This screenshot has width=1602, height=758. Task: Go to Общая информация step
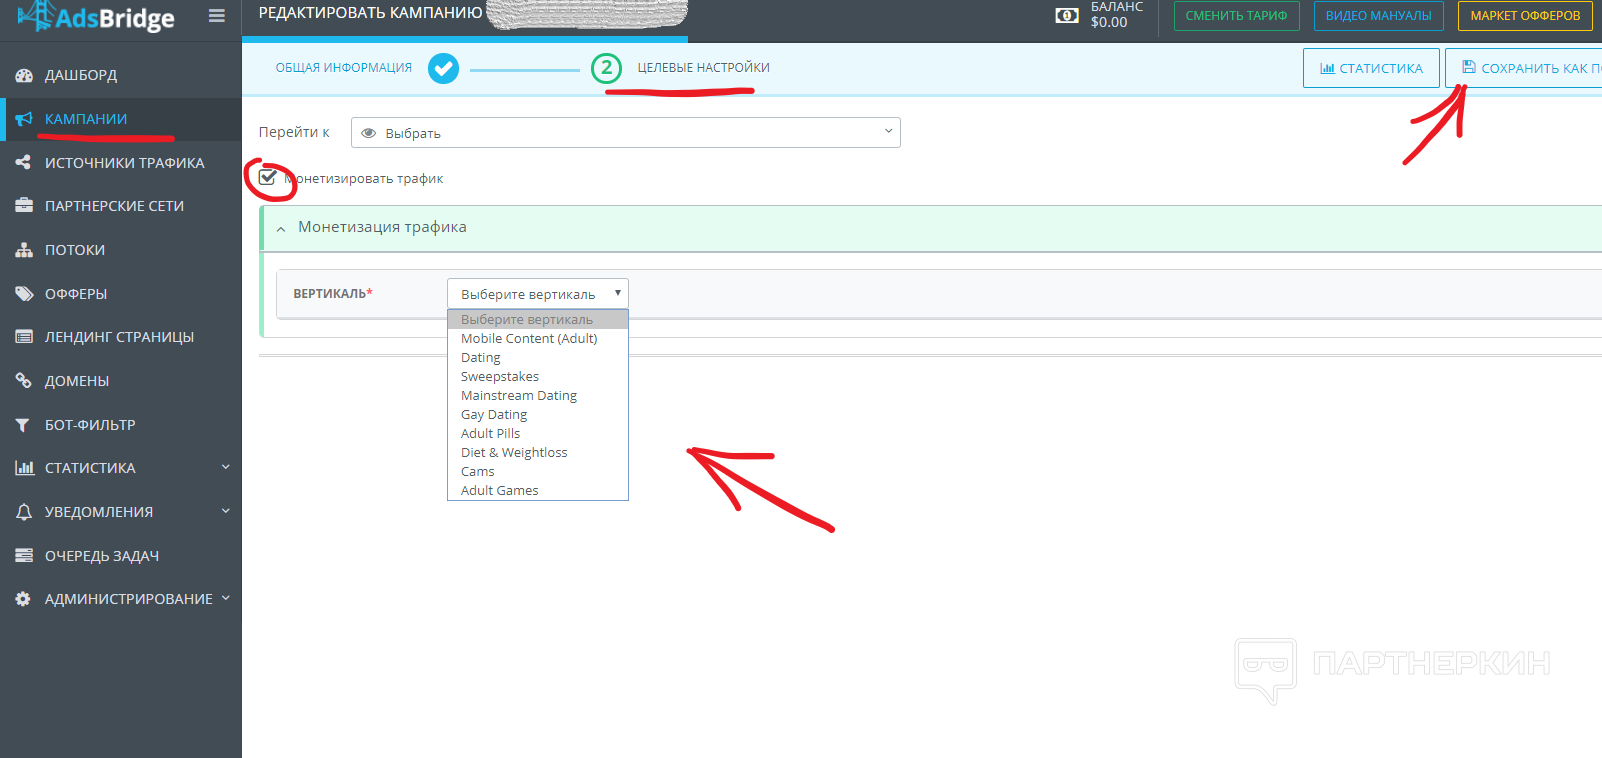[x=344, y=68]
